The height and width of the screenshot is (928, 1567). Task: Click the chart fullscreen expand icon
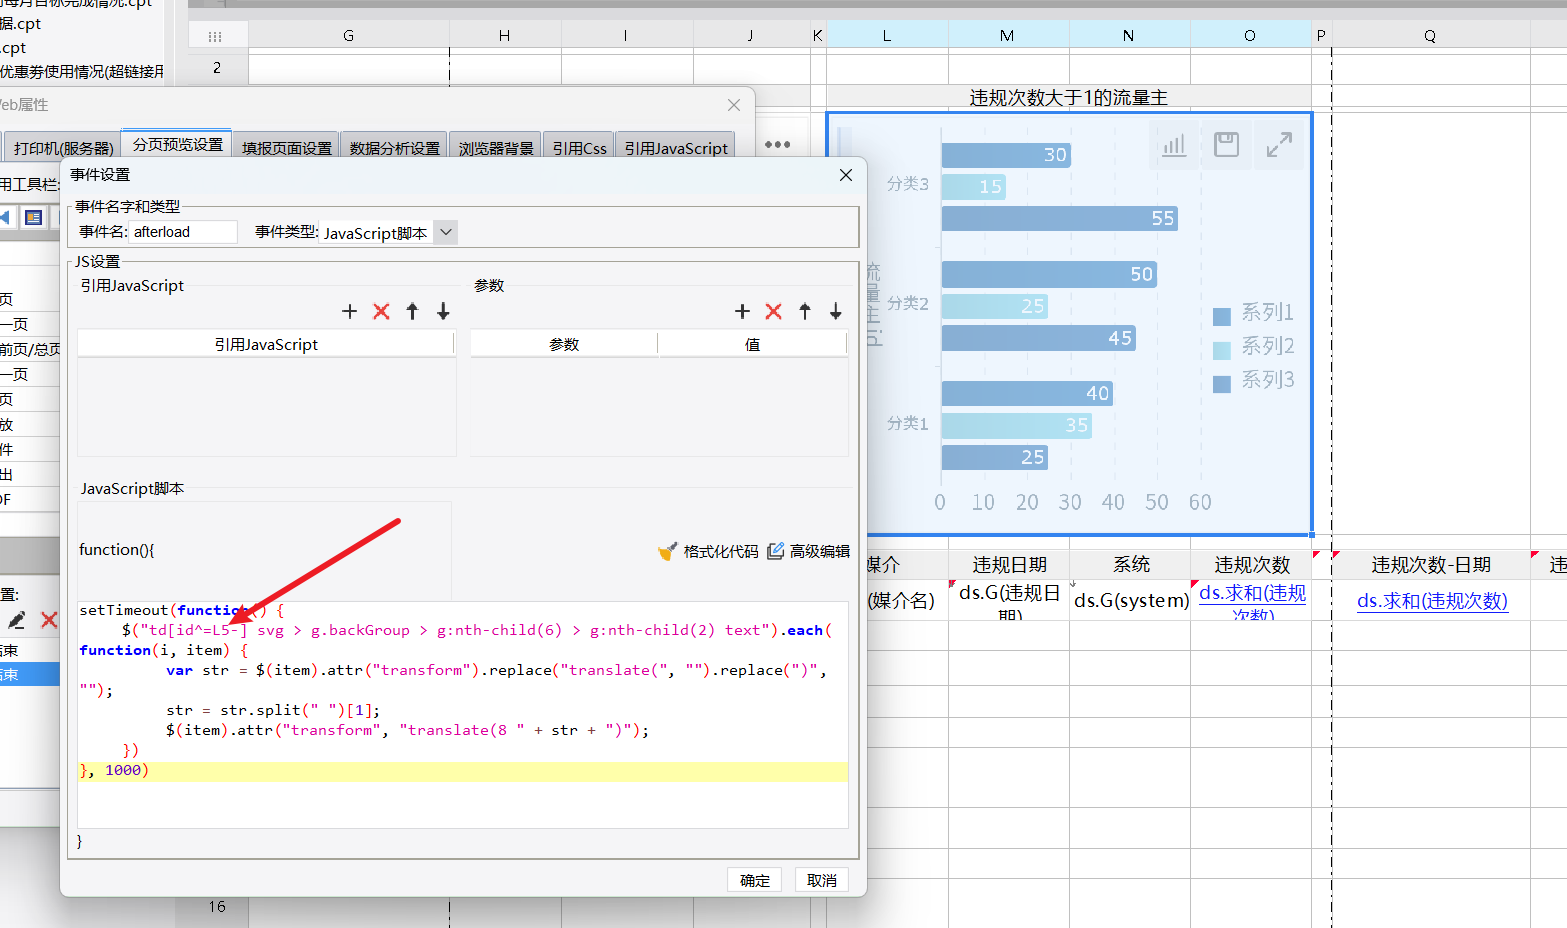coord(1279,145)
